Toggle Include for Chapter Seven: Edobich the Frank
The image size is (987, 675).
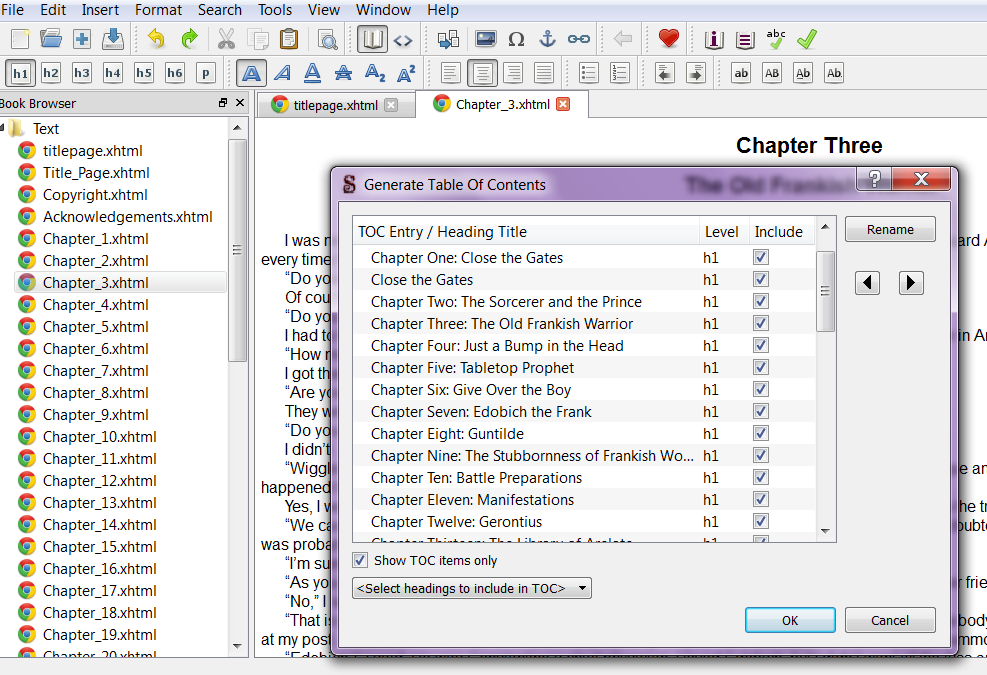pos(760,412)
